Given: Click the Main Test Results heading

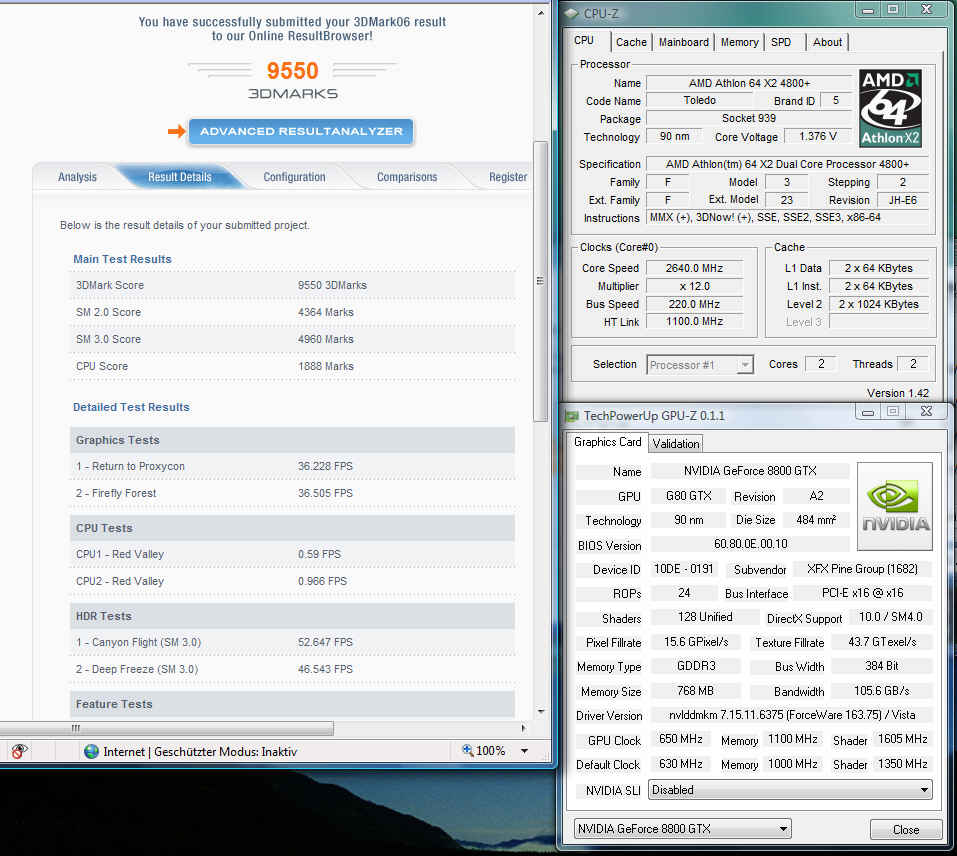Looking at the screenshot, I should pyautogui.click(x=122, y=259).
